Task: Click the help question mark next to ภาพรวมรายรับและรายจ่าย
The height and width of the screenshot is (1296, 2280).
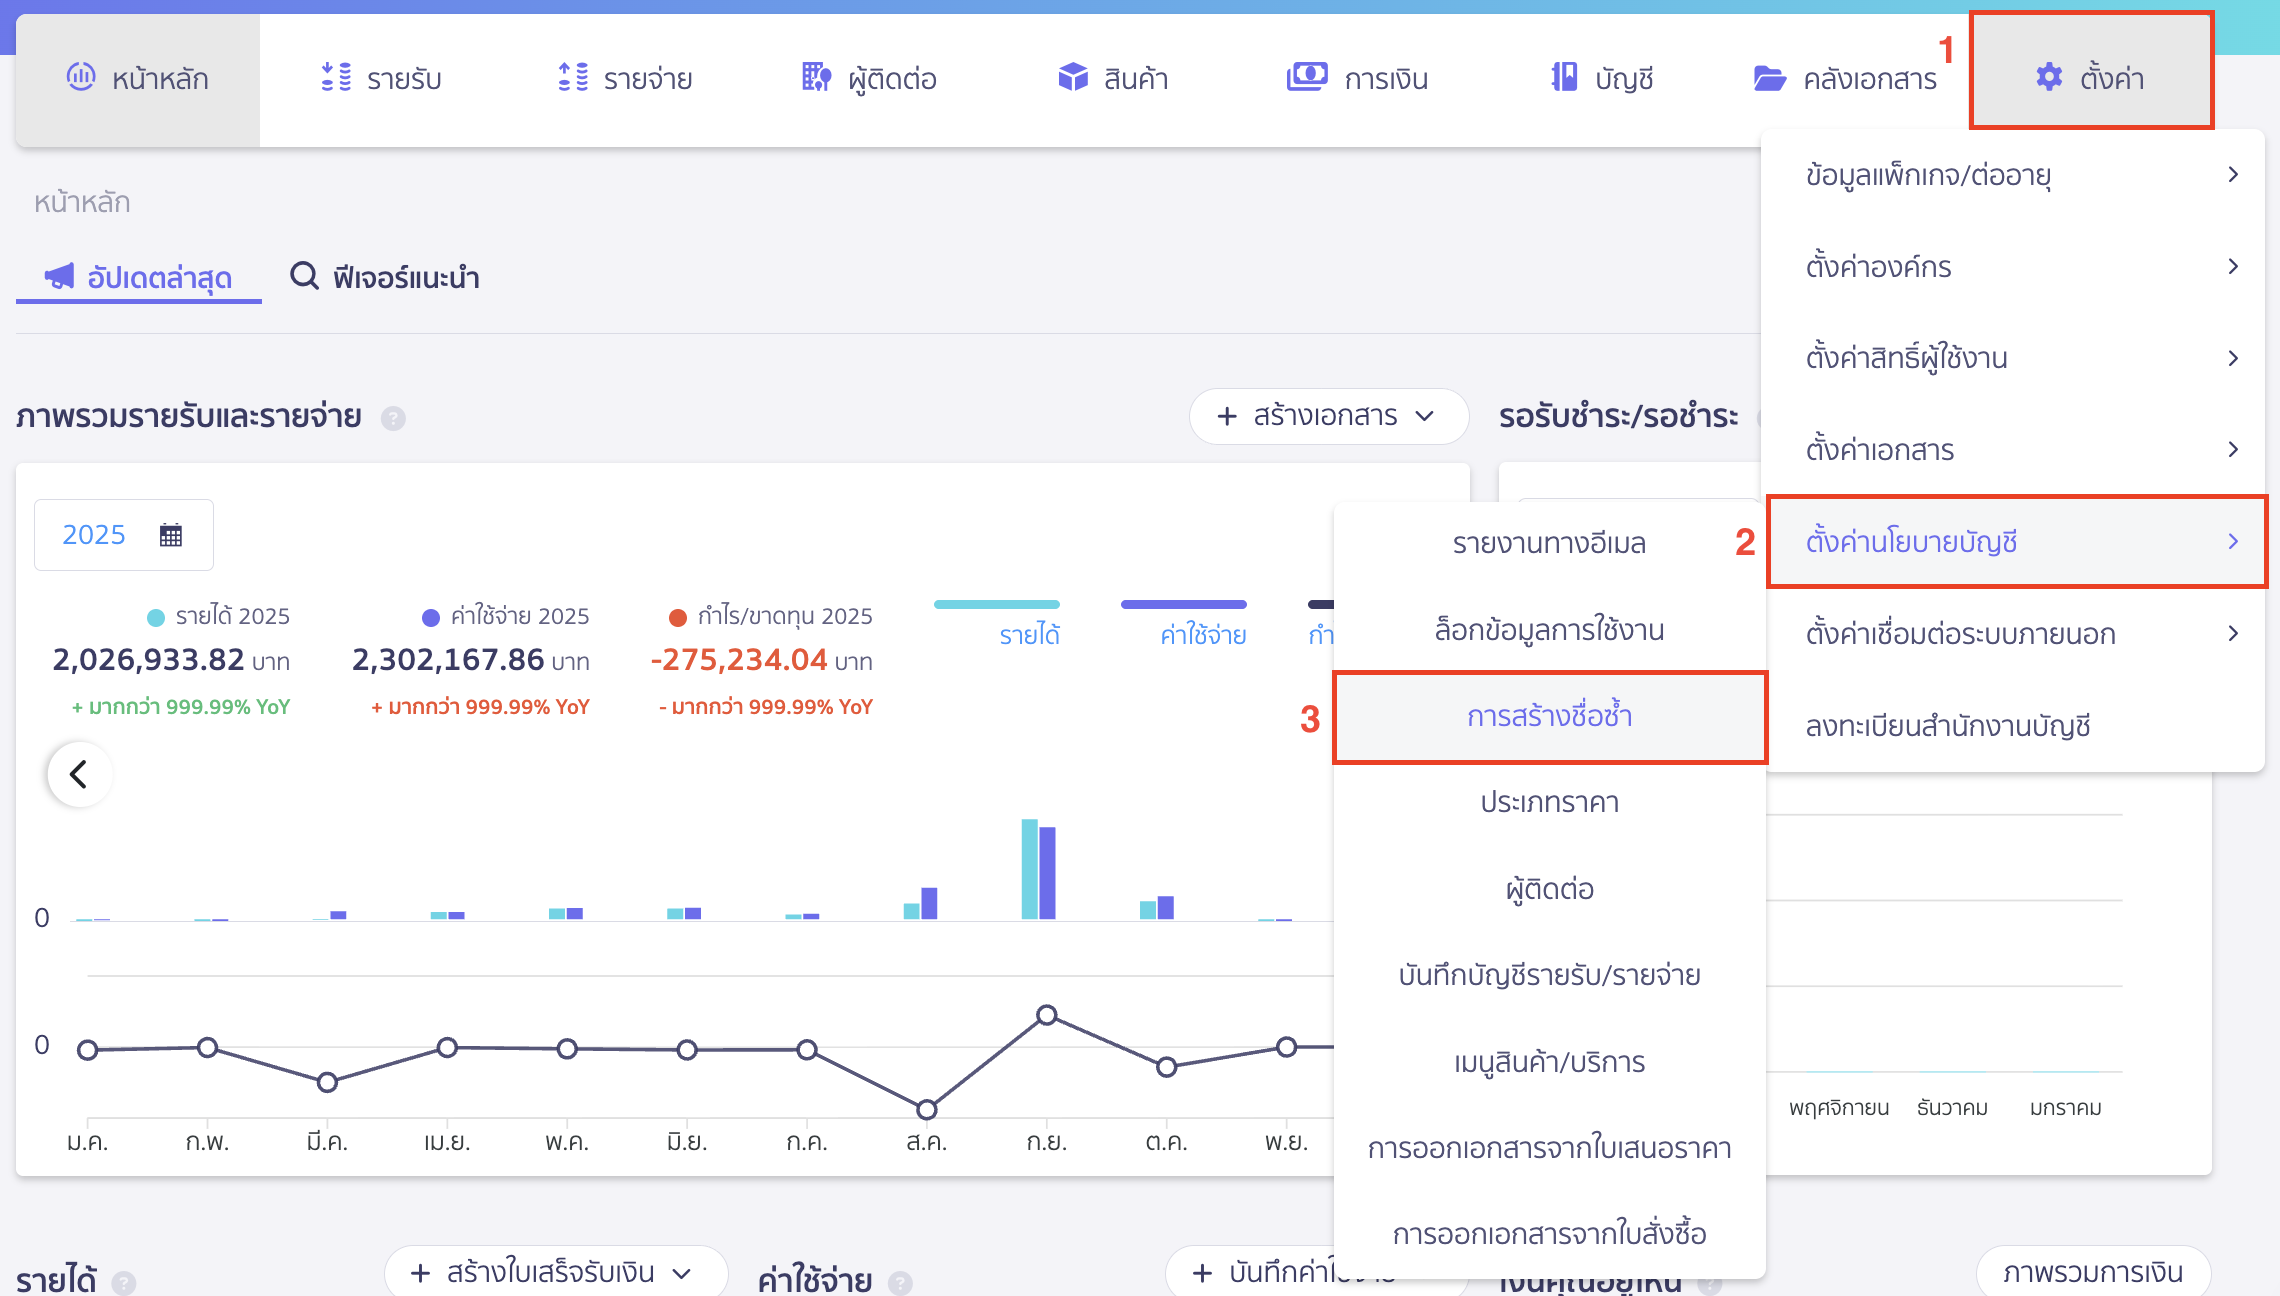Action: tap(392, 419)
